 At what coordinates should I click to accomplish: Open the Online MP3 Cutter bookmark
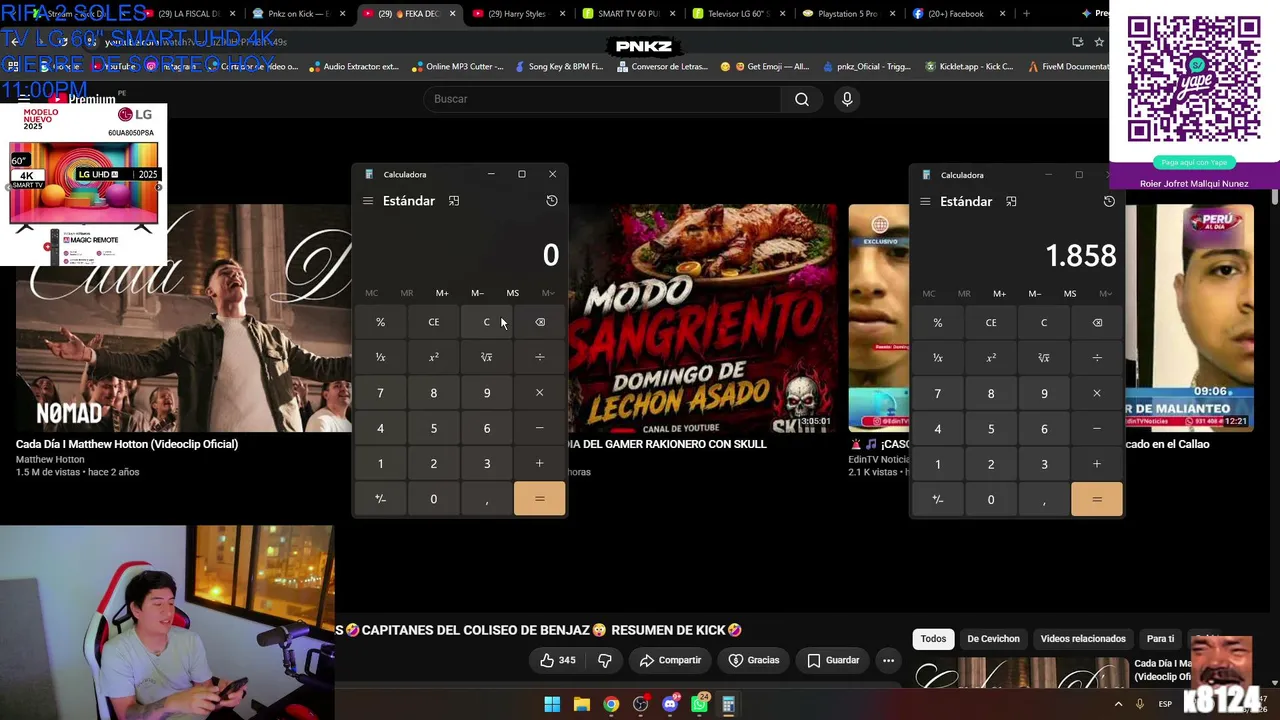[457, 67]
